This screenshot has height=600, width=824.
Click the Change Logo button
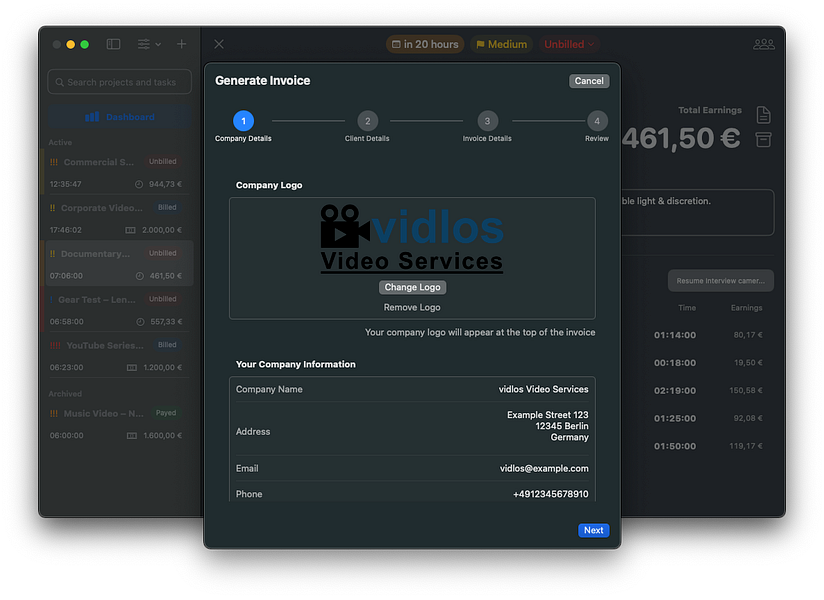click(x=413, y=287)
